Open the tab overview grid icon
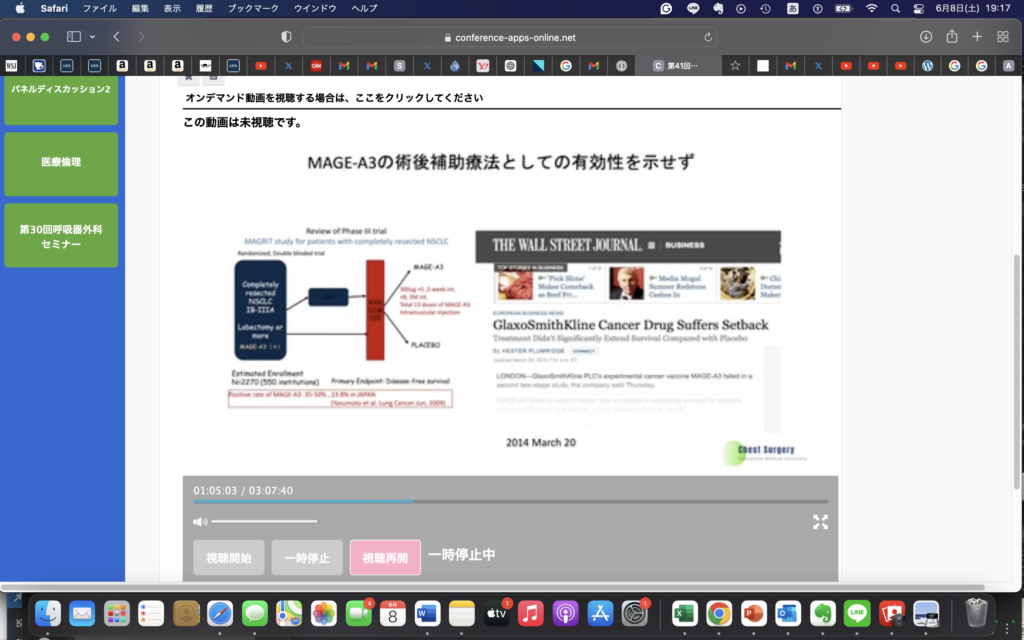 tap(1003, 37)
